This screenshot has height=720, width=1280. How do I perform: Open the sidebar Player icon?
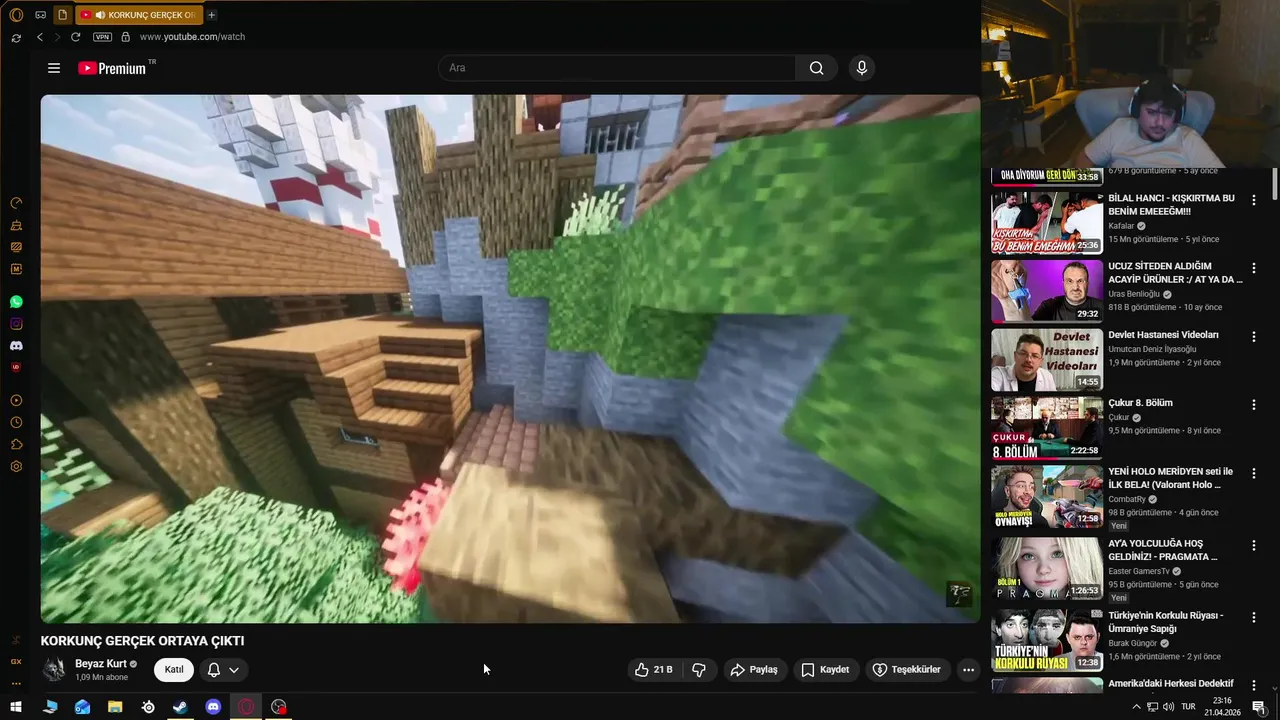coord(16,400)
